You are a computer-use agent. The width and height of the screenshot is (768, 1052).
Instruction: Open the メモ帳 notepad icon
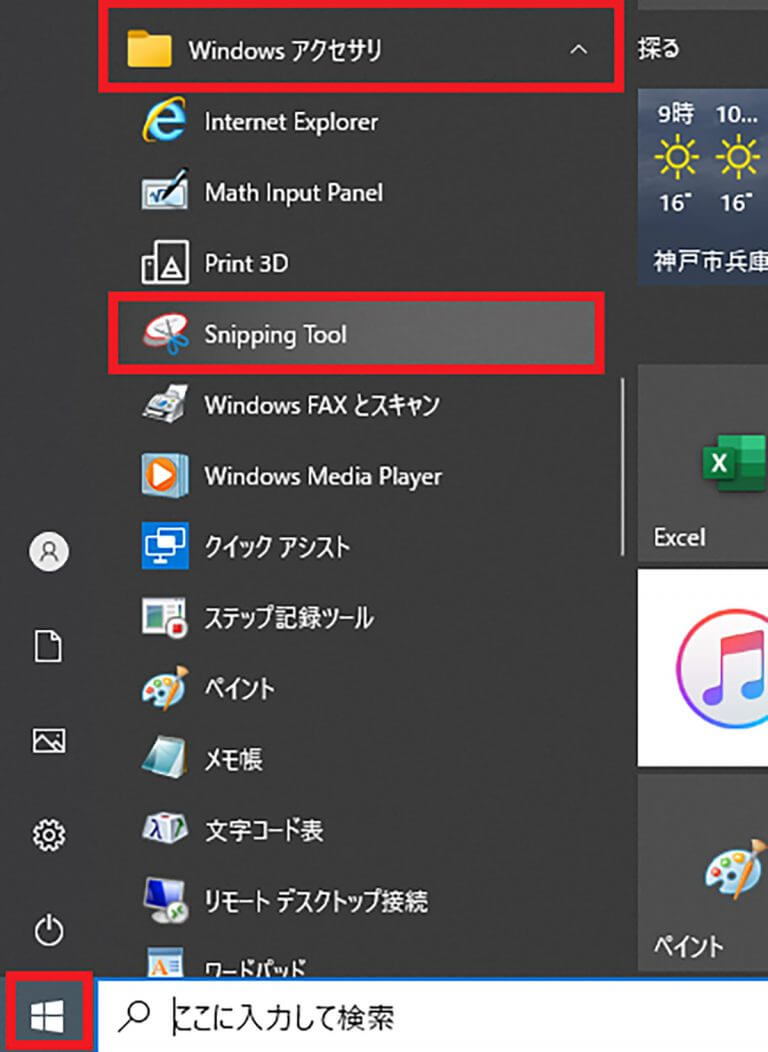point(165,758)
